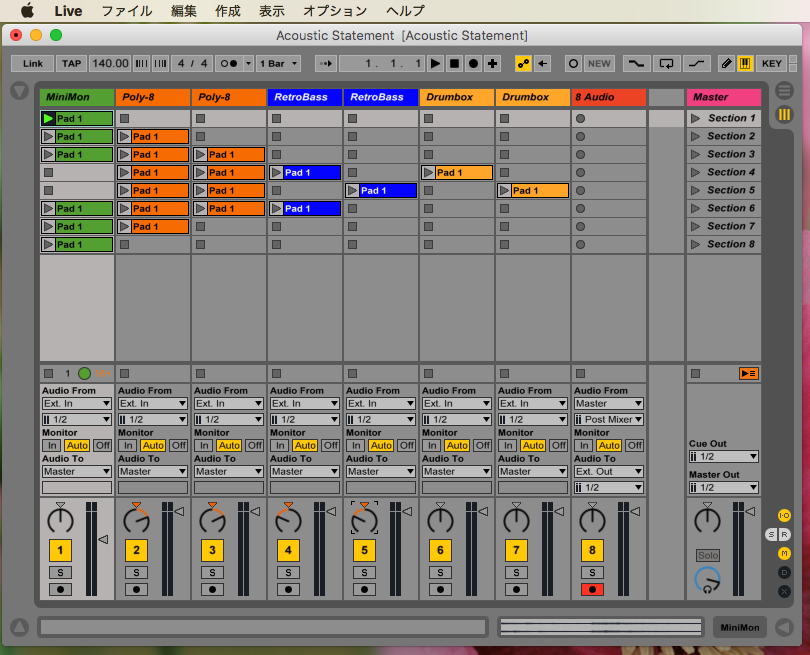Toggle In/Out section visibility
810x655 pixels.
(784, 515)
